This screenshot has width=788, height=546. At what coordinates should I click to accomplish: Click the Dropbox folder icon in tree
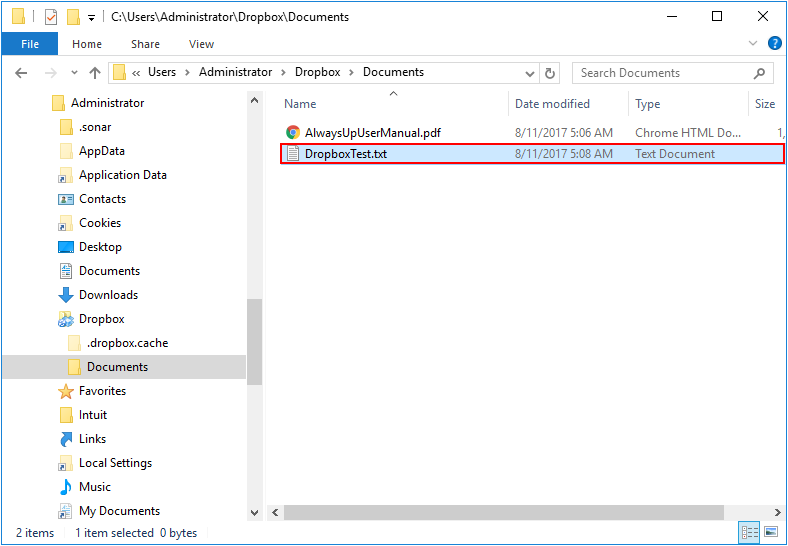[66, 319]
